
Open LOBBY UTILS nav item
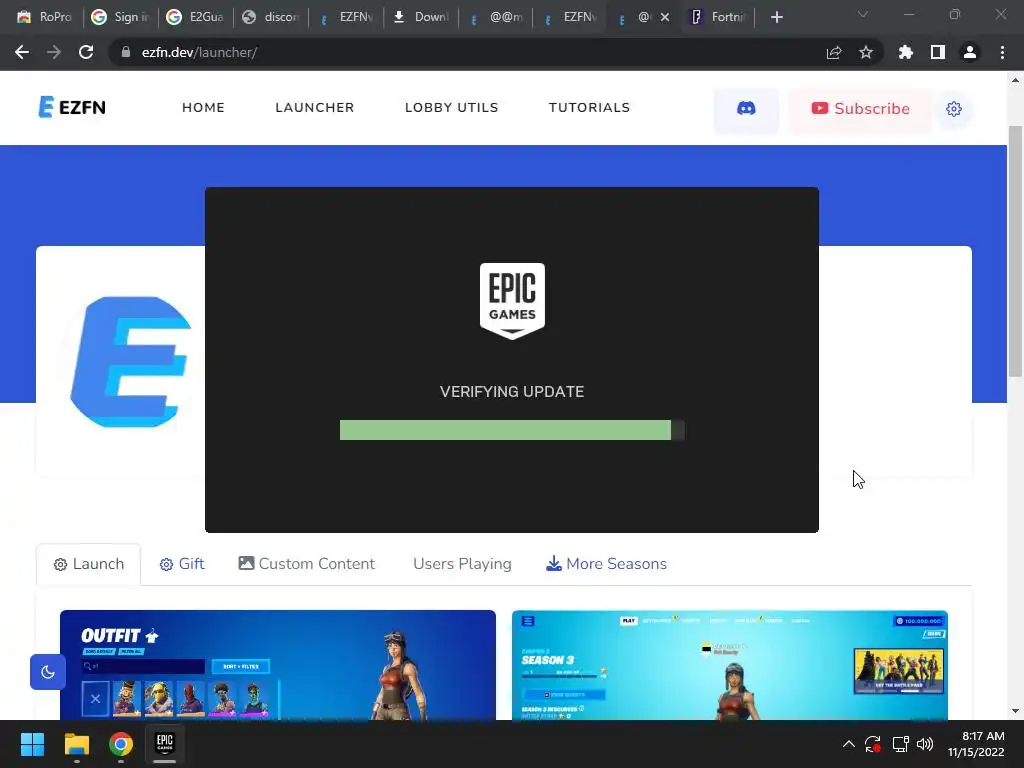pos(451,108)
